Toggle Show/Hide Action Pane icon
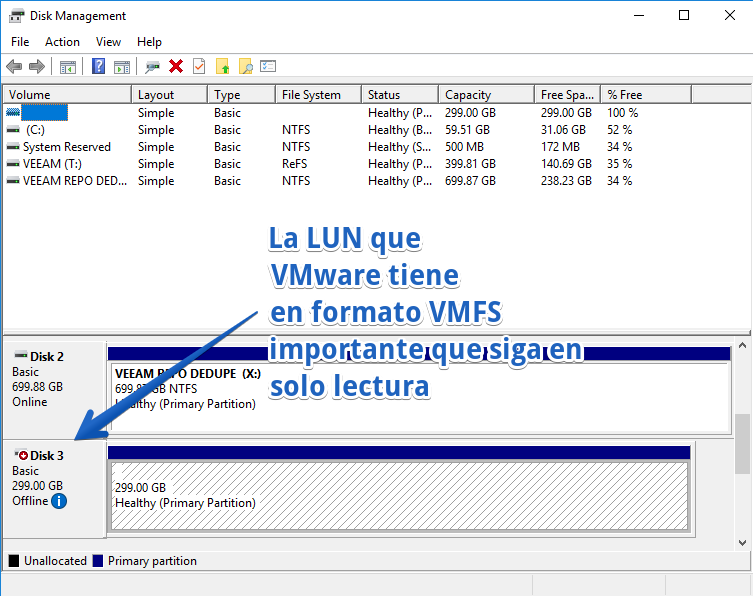 tap(122, 67)
